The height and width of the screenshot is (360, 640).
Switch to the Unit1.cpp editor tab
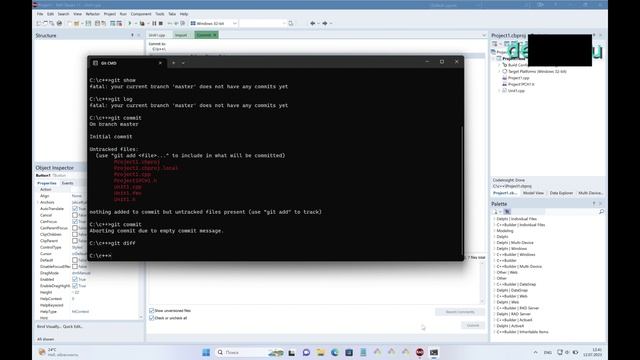pyautogui.click(x=157, y=35)
